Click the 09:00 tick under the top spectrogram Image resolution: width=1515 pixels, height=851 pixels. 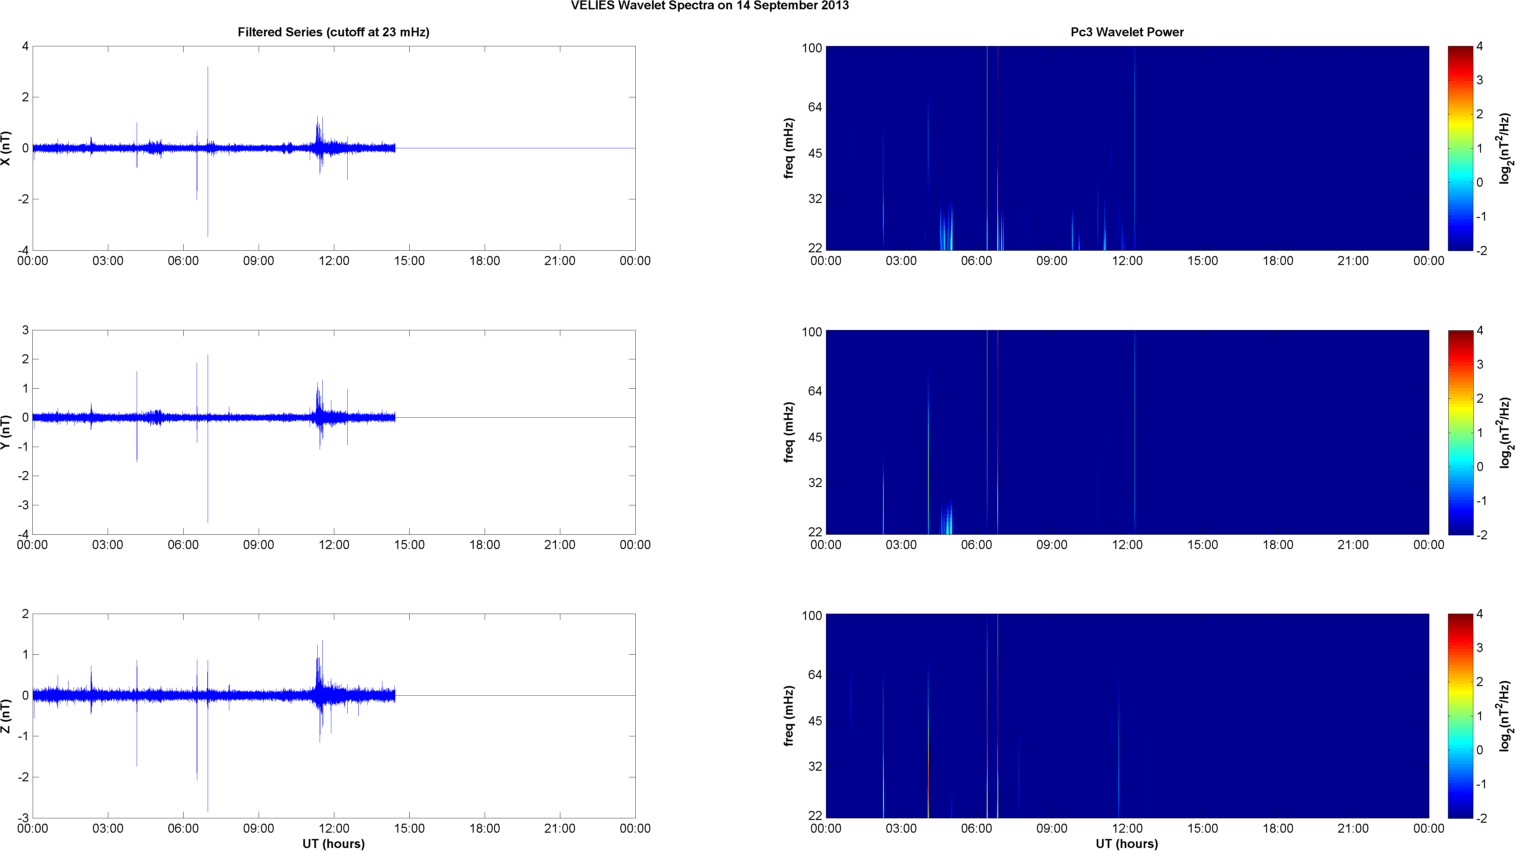[x=1052, y=261]
